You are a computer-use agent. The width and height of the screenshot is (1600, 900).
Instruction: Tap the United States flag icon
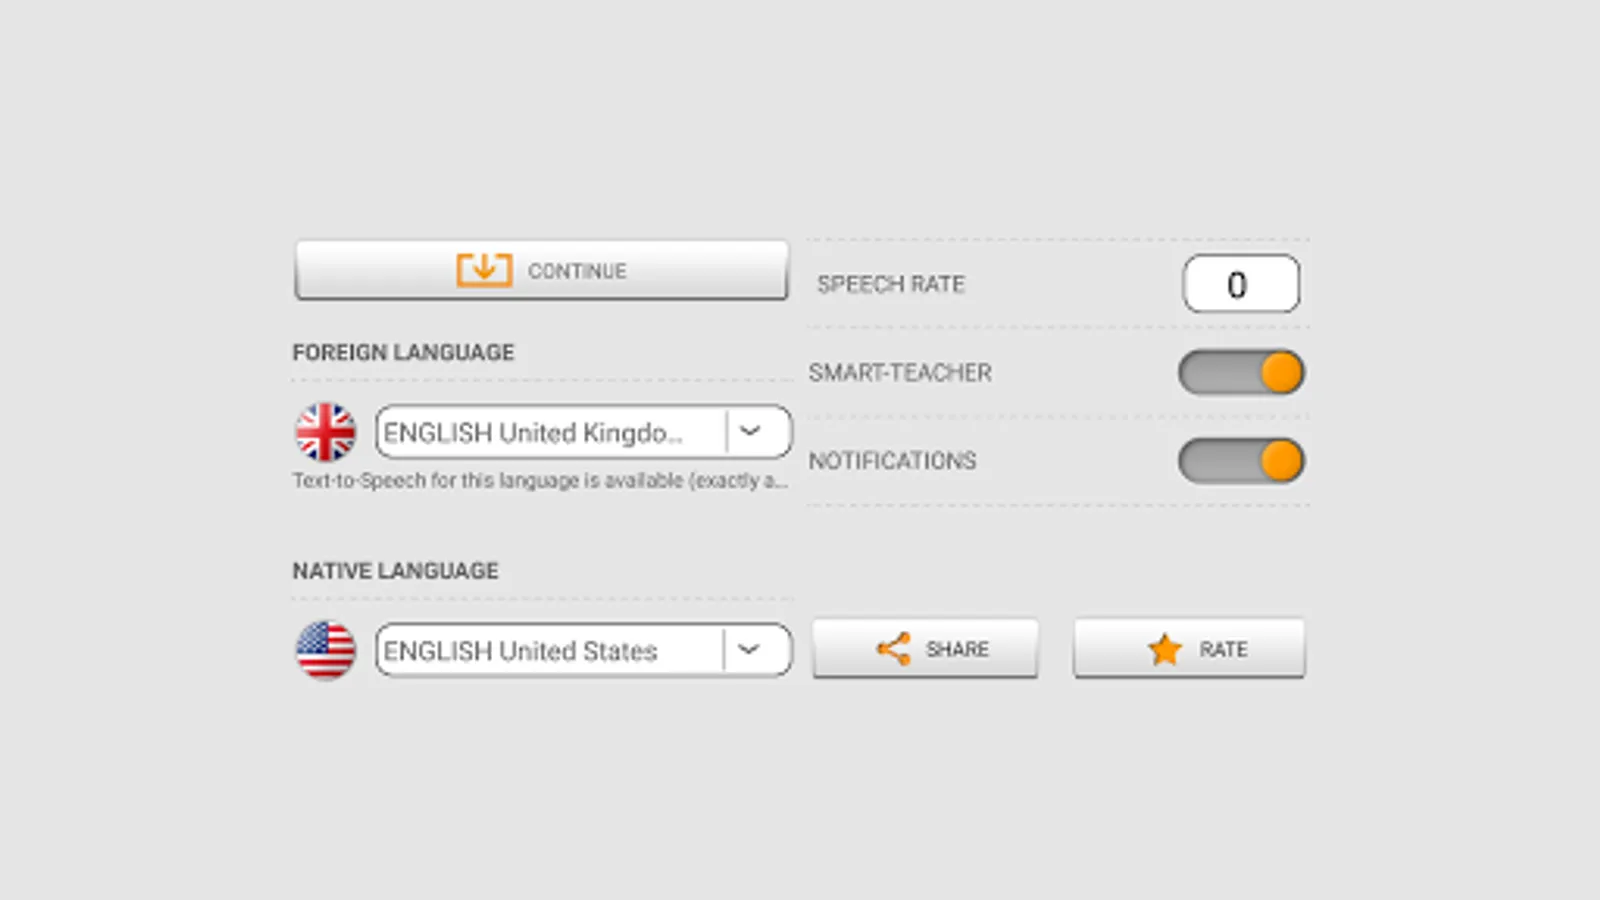[325, 650]
